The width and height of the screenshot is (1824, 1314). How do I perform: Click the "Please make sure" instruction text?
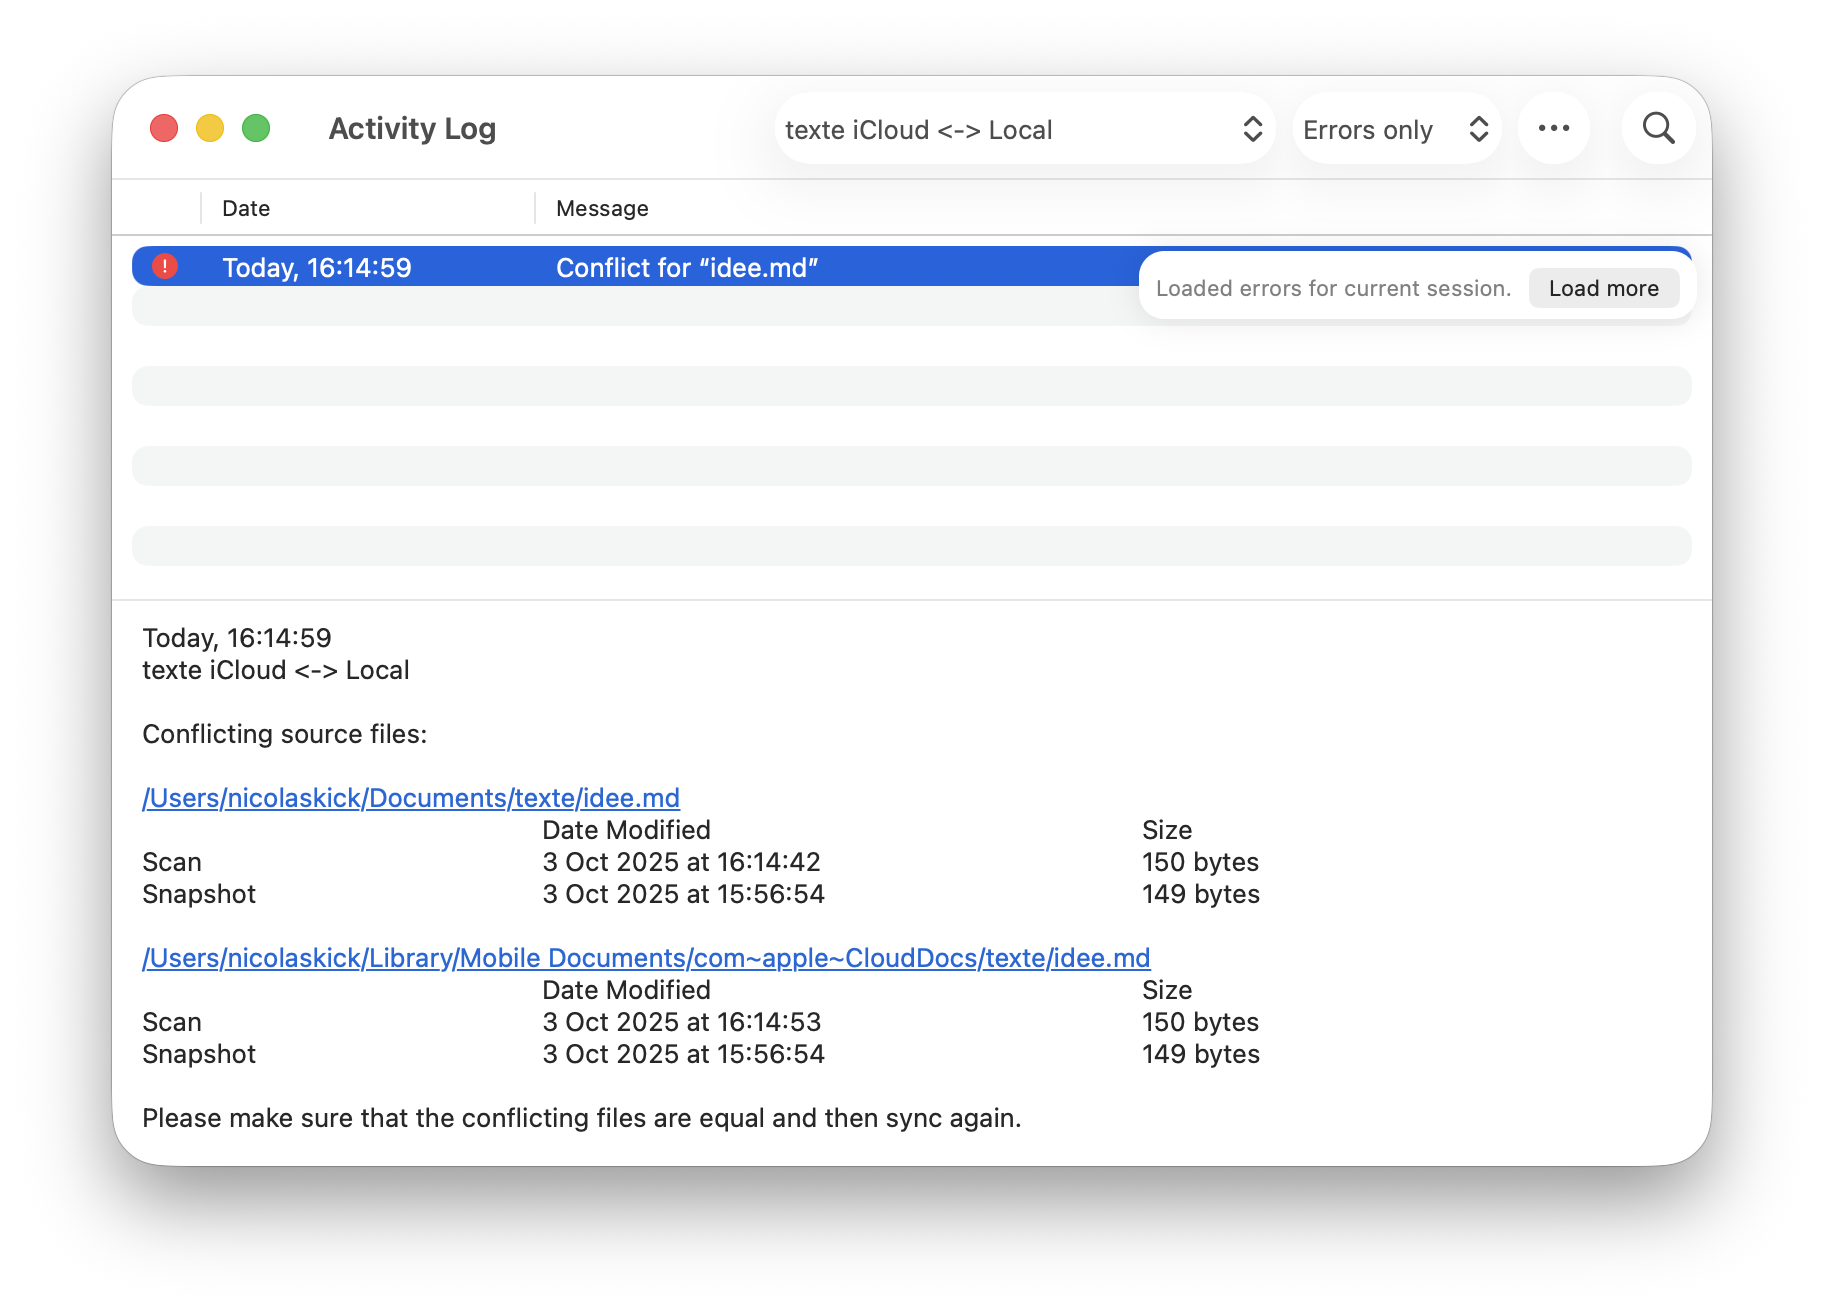tap(581, 1118)
